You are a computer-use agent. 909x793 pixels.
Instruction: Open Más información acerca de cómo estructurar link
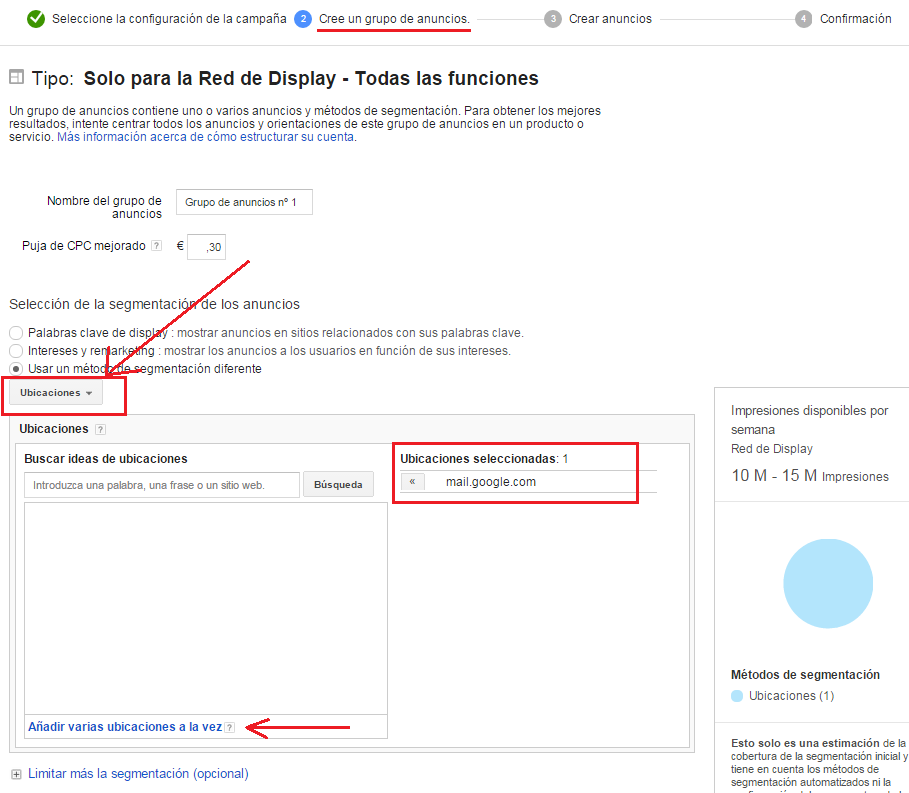point(206,137)
